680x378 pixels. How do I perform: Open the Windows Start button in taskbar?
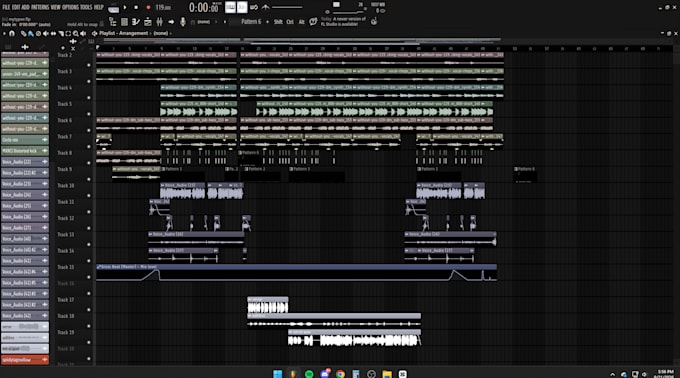(x=278, y=374)
